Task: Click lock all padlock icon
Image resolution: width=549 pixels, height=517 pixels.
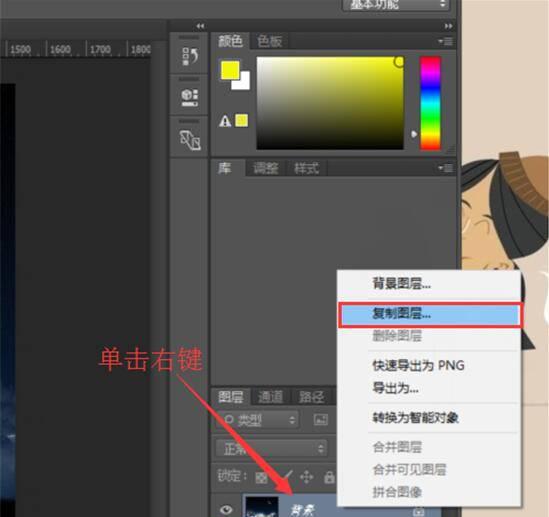Action: (329, 477)
